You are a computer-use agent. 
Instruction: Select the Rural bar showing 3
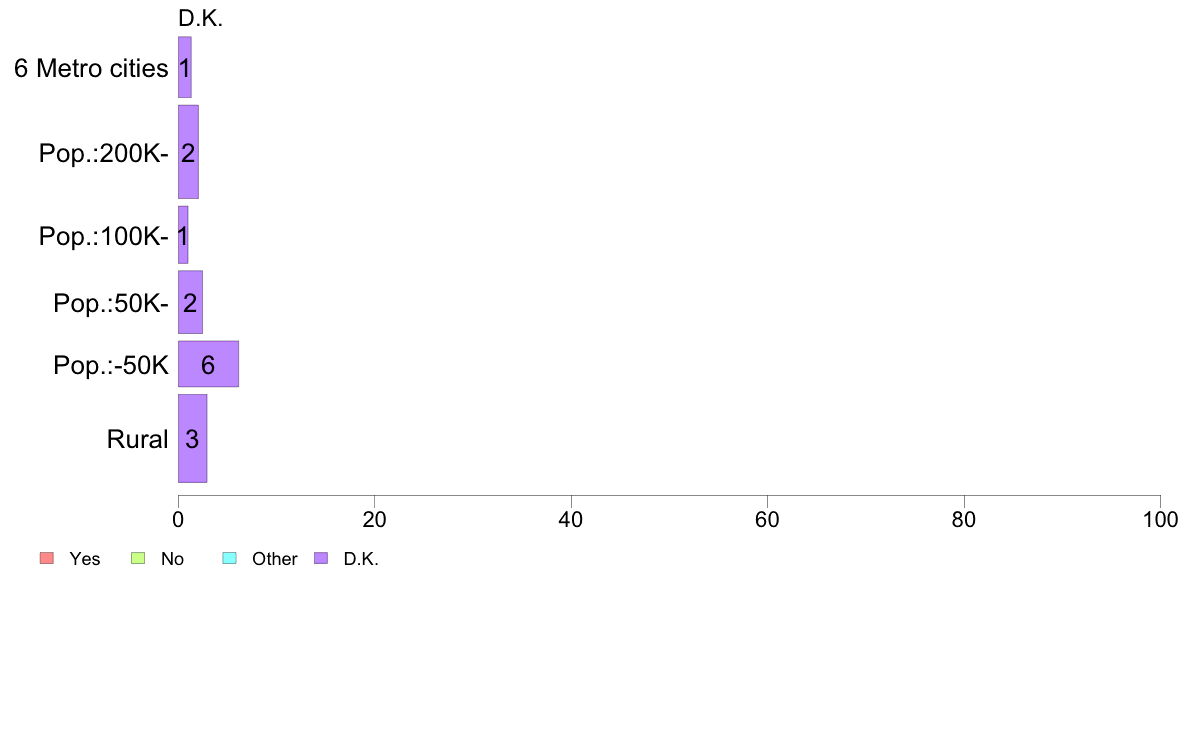(192, 439)
